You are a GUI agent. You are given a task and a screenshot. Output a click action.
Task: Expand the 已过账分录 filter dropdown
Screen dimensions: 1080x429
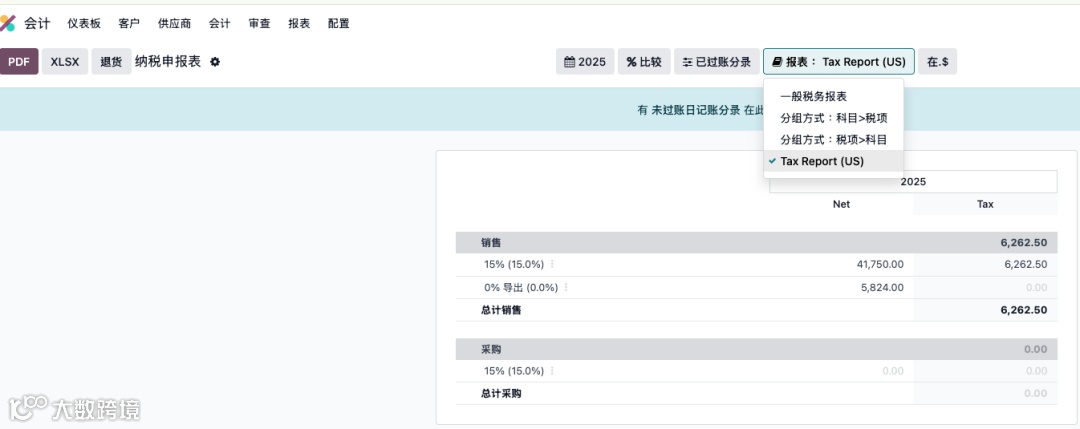click(716, 62)
